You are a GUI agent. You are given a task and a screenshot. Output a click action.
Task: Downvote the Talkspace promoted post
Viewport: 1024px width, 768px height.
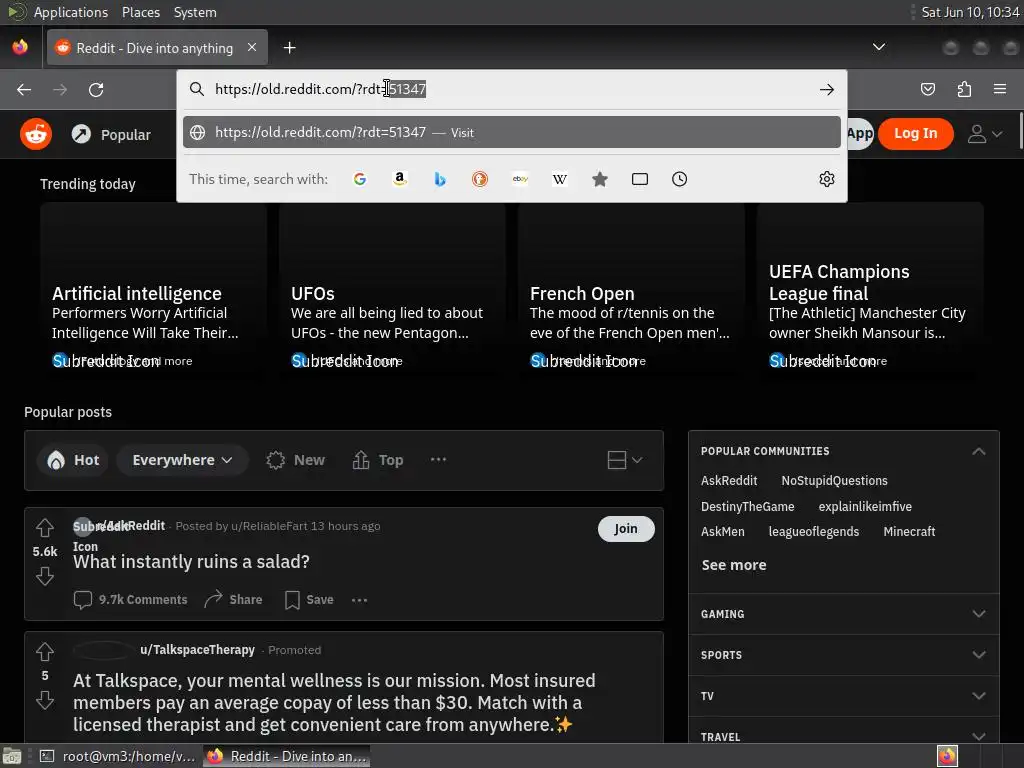pos(45,700)
